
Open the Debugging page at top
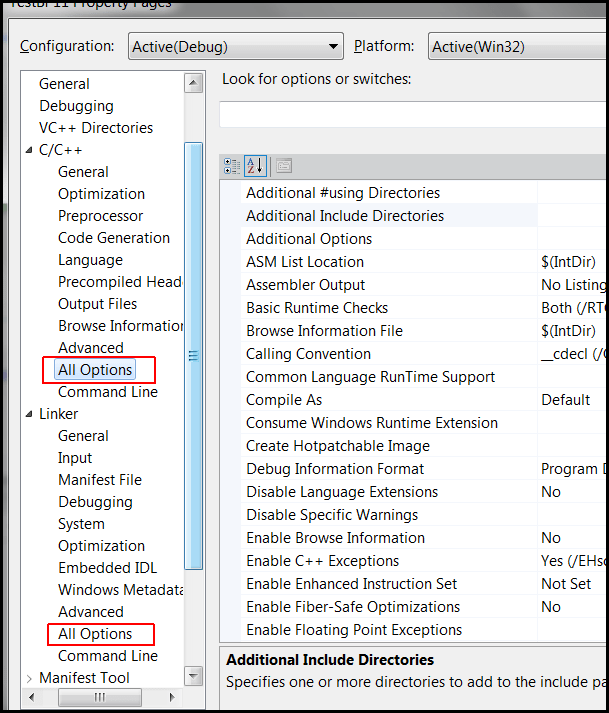tap(76, 106)
